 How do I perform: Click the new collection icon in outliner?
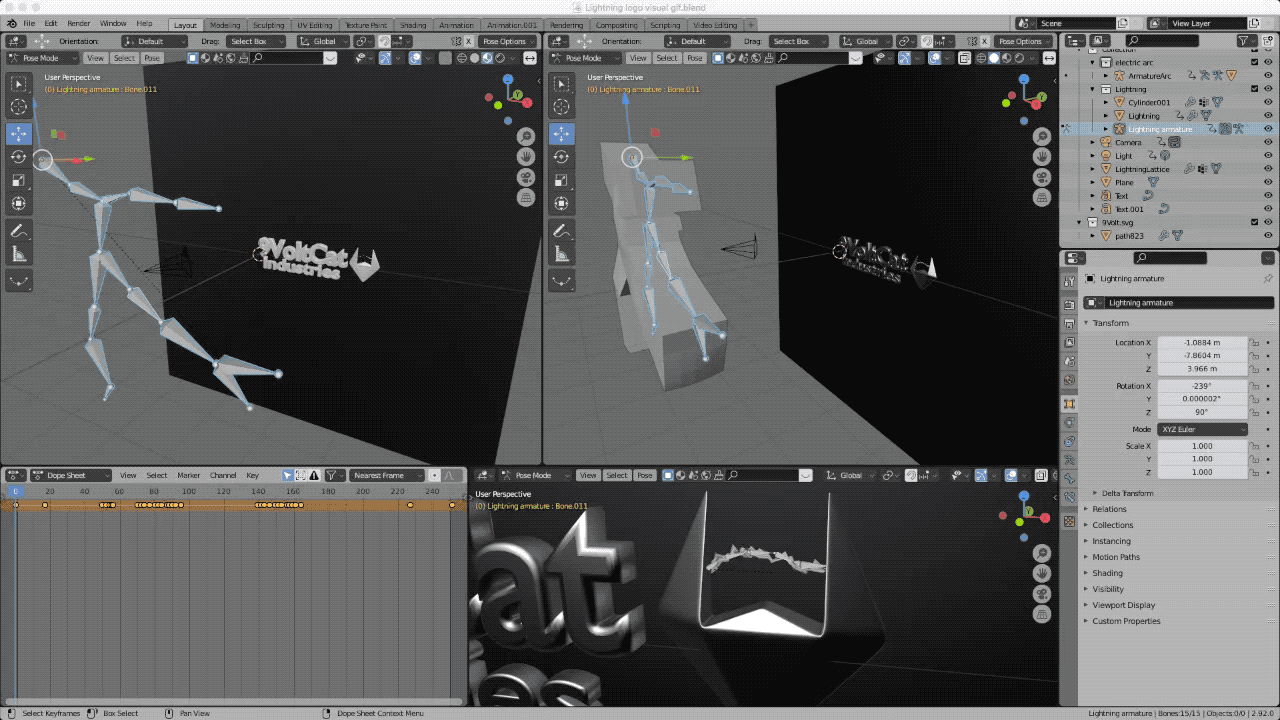[1268, 41]
